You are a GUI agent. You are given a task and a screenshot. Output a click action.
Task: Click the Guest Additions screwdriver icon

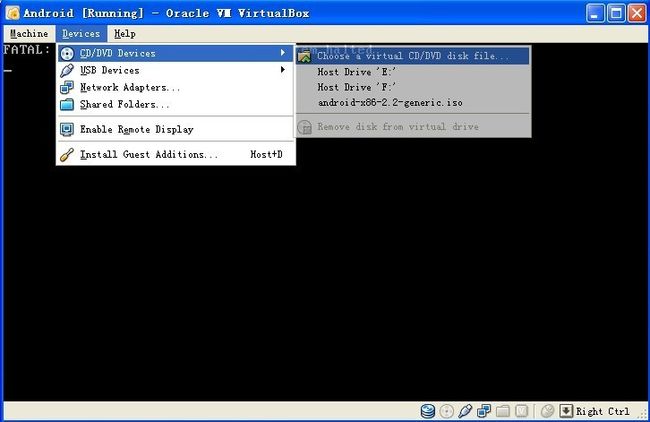pos(67,155)
